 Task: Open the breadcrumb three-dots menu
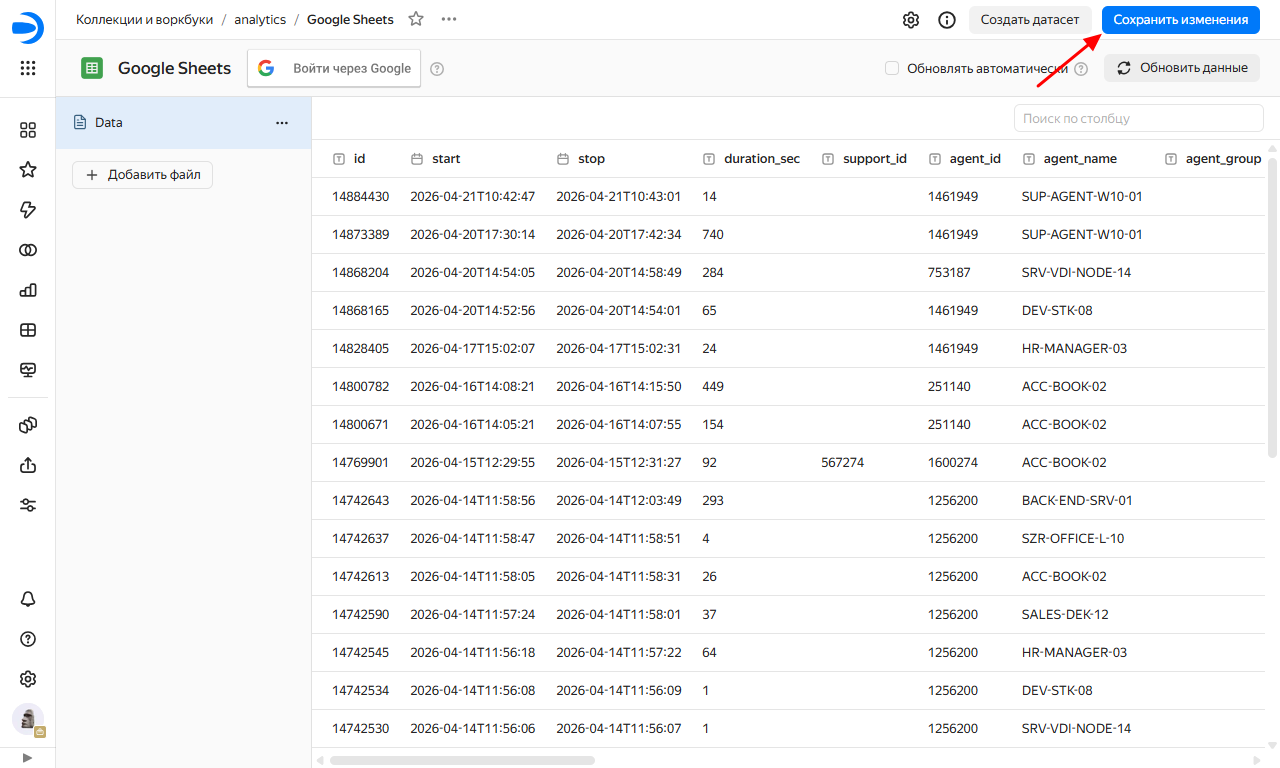[x=449, y=19]
